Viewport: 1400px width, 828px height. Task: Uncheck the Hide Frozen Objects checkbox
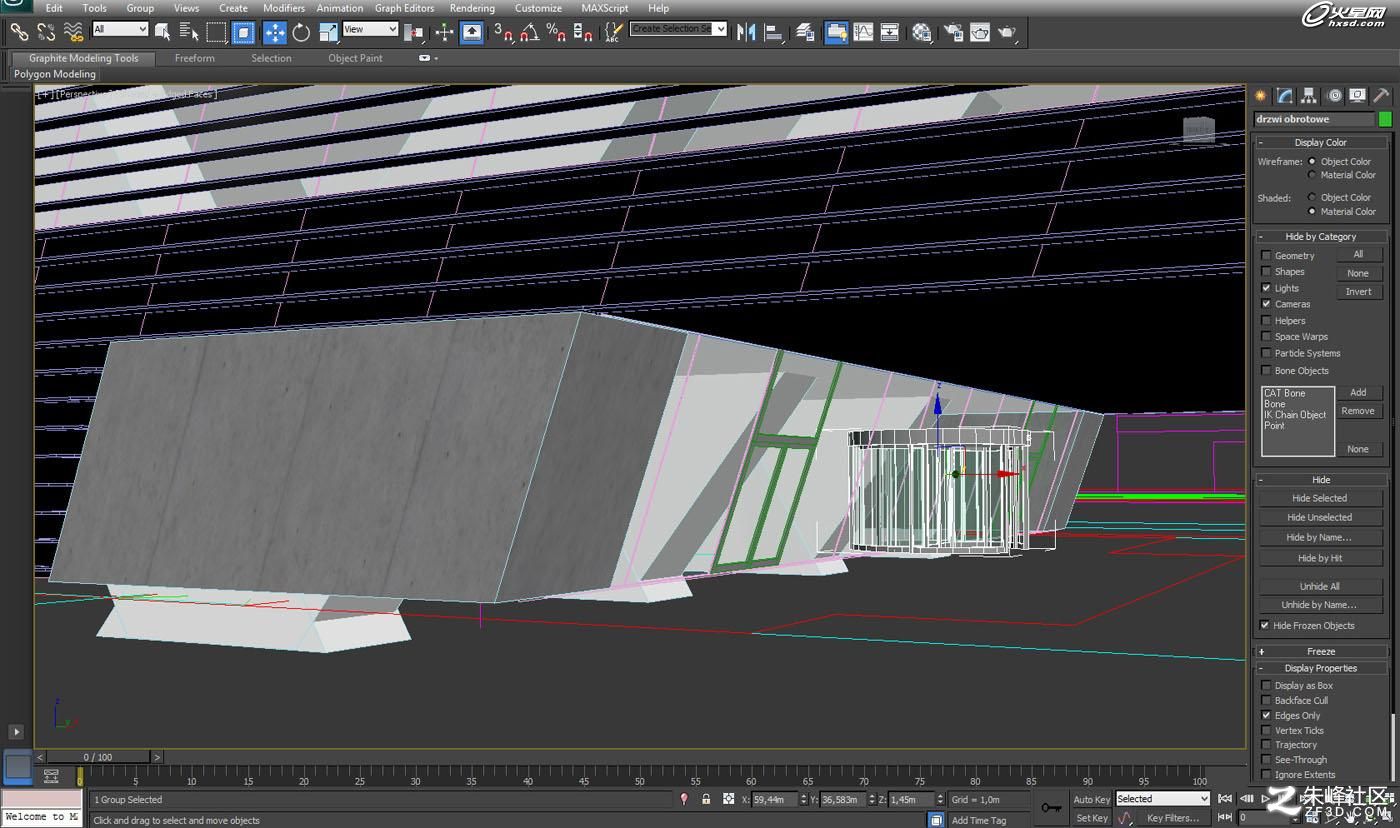pos(1265,626)
